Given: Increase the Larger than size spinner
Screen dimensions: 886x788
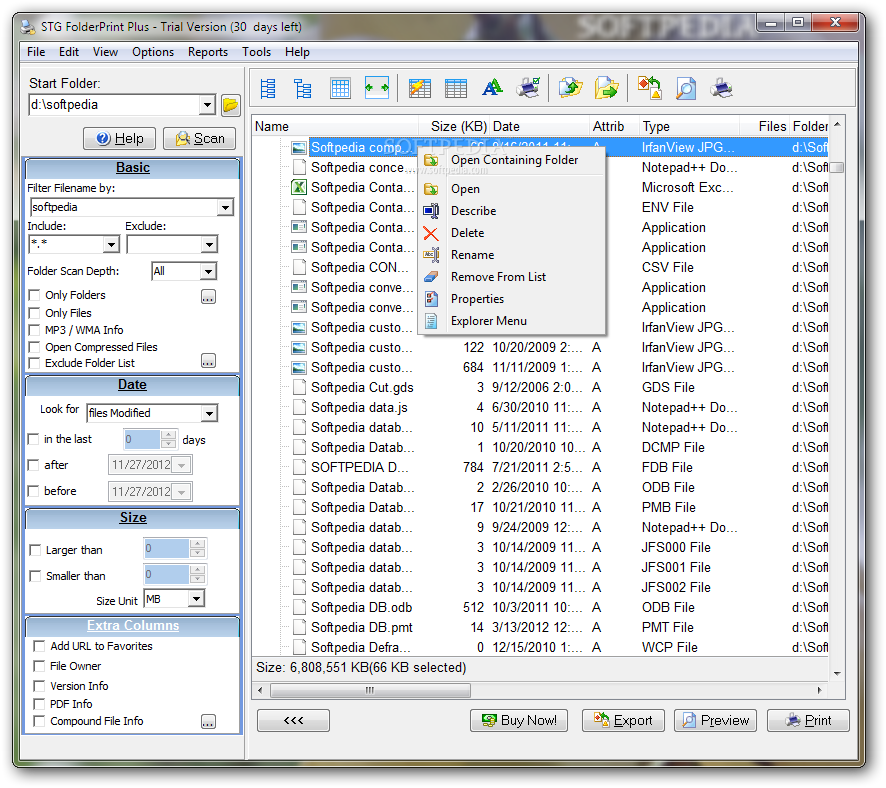Looking at the screenshot, I should click(x=197, y=543).
